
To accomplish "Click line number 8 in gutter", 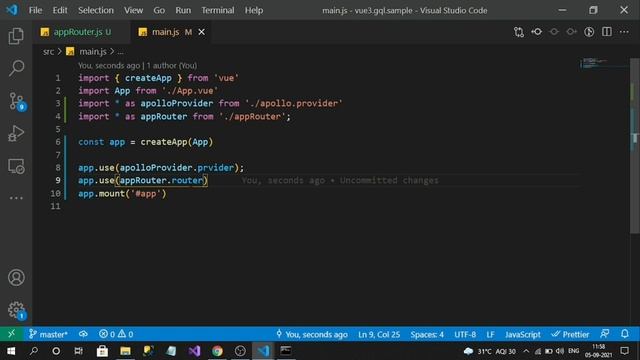I will [58, 168].
